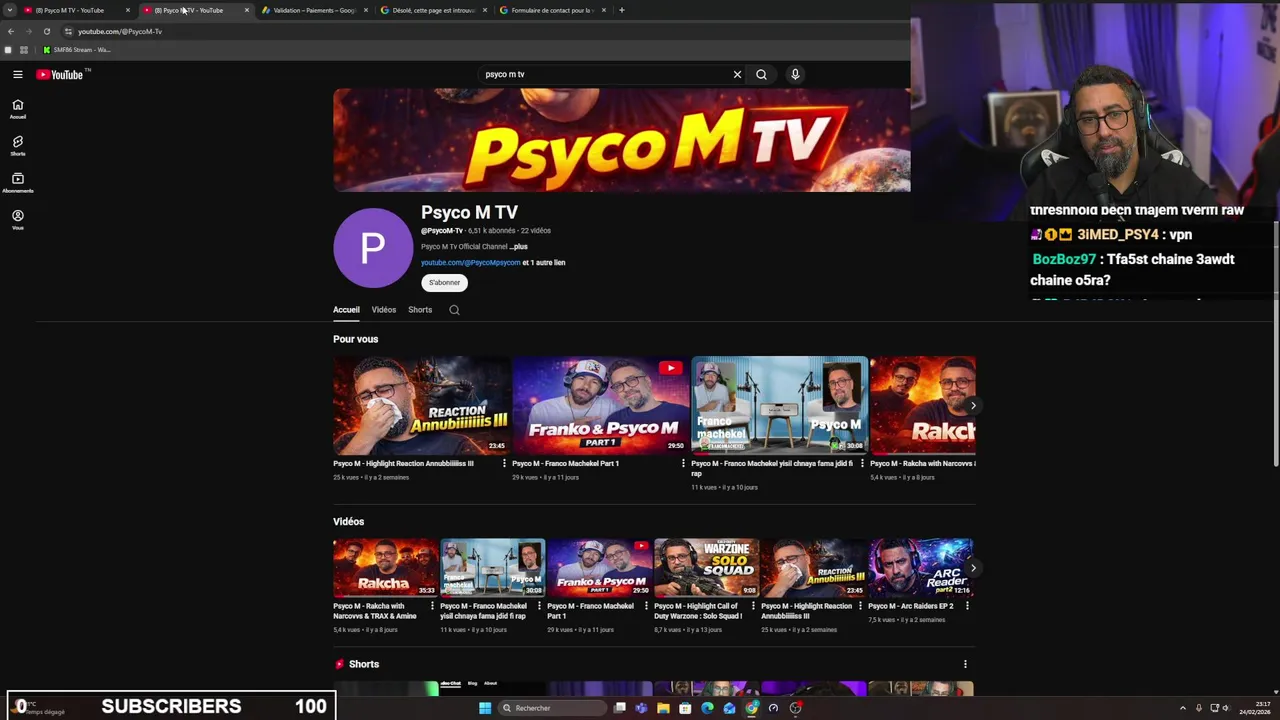Screen dimensions: 1280x720
Task: Go back with browser back arrow
Action: coord(11,31)
